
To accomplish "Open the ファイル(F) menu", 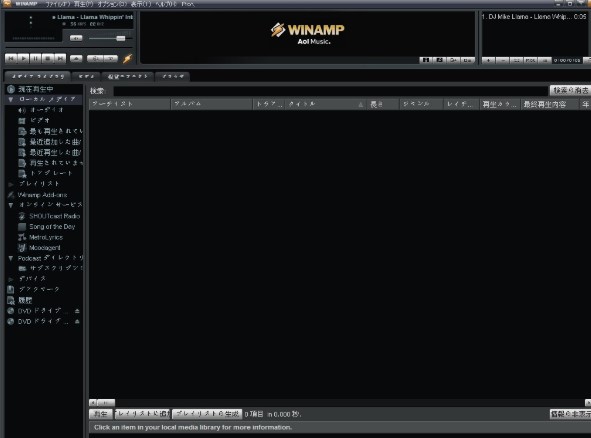I will pos(57,4).
